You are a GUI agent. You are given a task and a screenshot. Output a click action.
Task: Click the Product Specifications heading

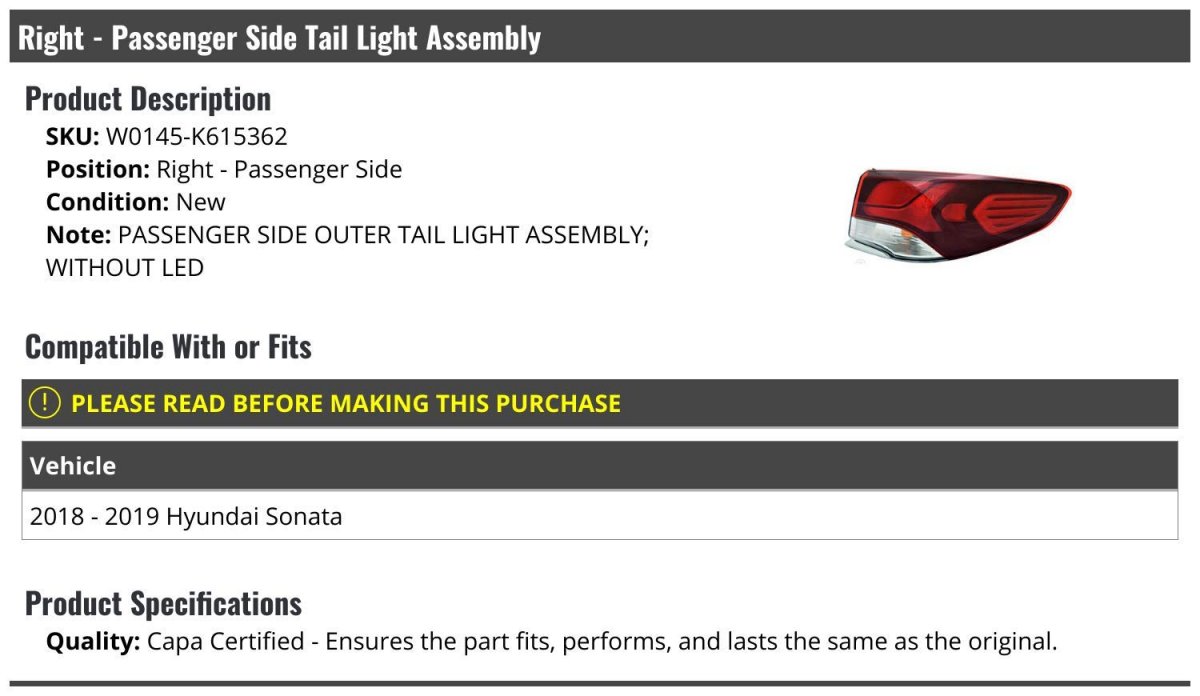(163, 604)
